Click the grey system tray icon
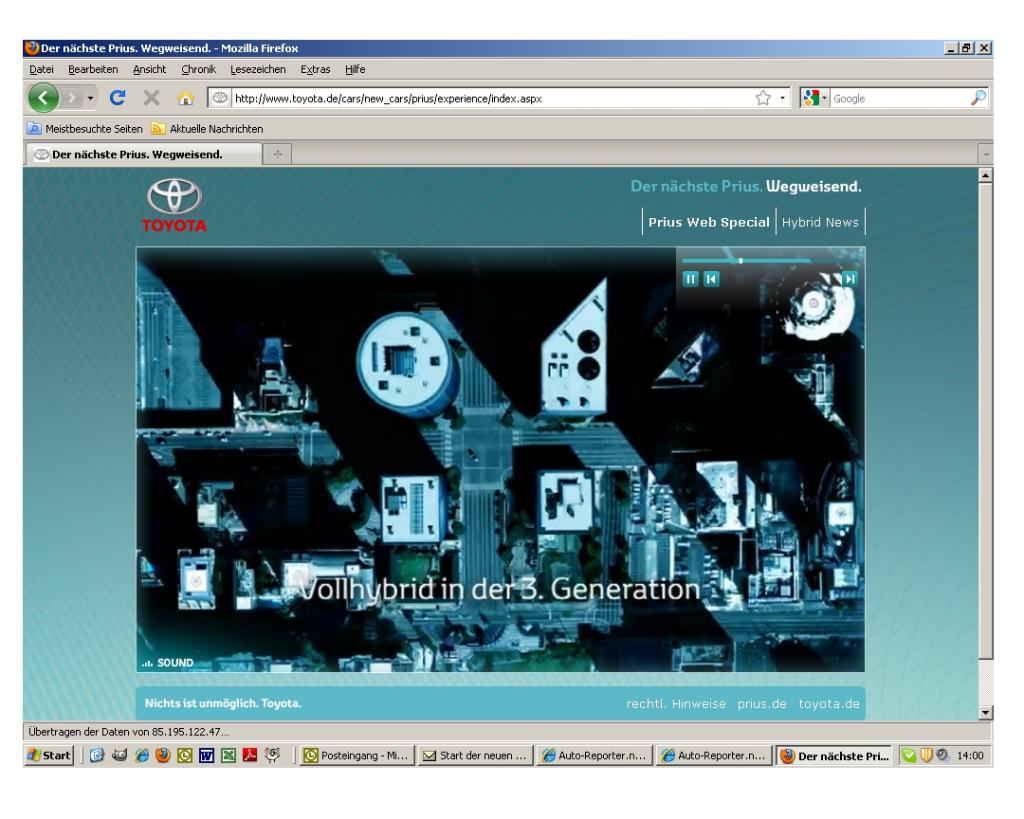The height and width of the screenshot is (819, 1024). coord(942,755)
